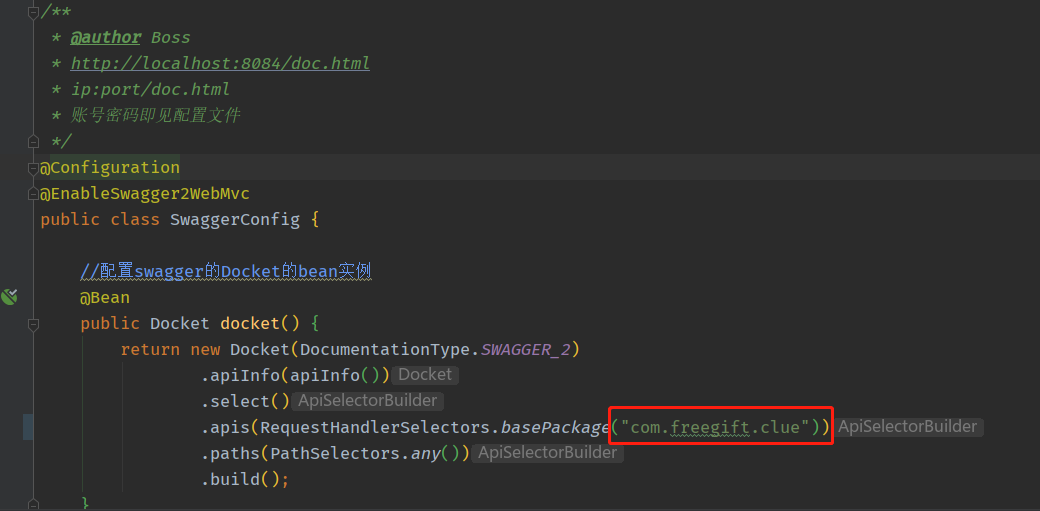Collapse the annotations via the @Configuration fold marker
The width and height of the screenshot is (1040, 511).
[x=33, y=168]
